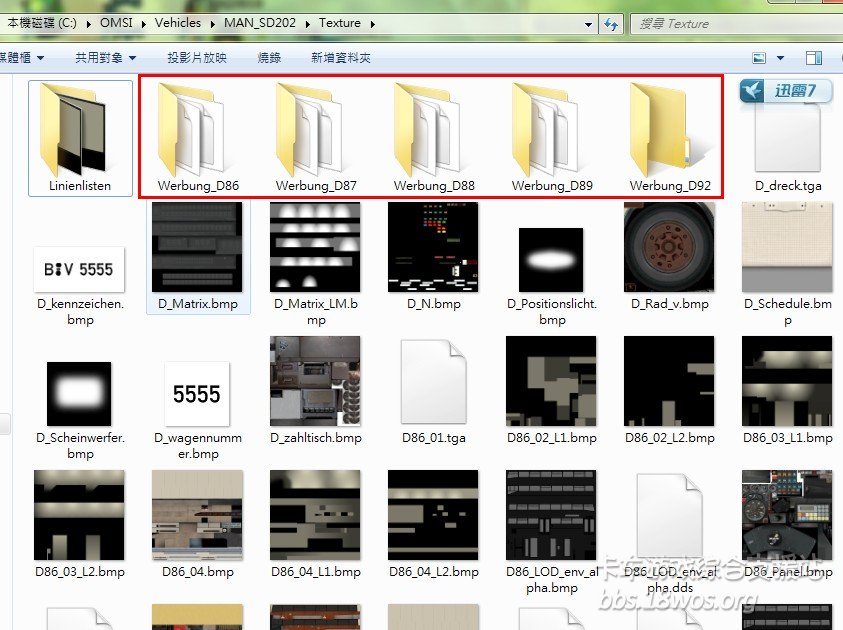Select the D_Rad_v.bmp wheel thumbnail

pyautogui.click(x=669, y=247)
